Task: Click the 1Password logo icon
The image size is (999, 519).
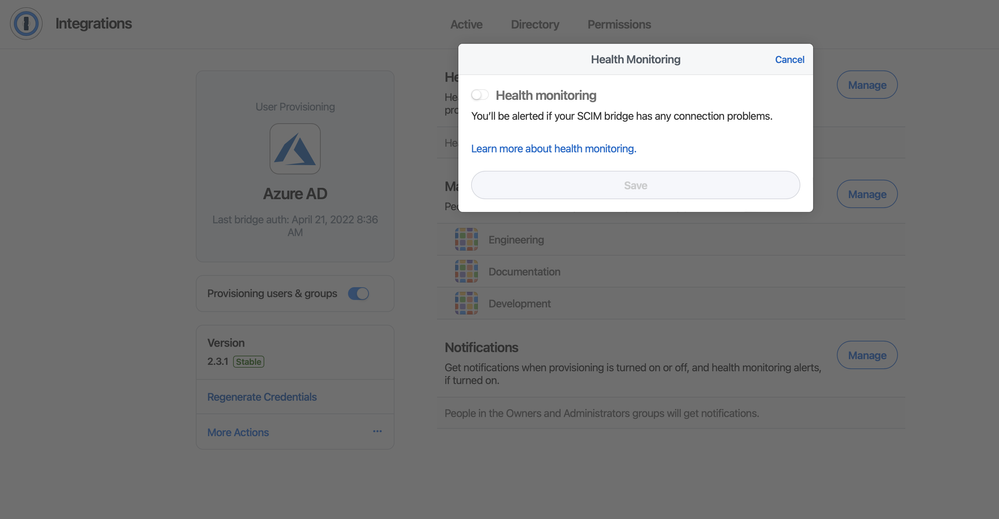Action: 26,24
